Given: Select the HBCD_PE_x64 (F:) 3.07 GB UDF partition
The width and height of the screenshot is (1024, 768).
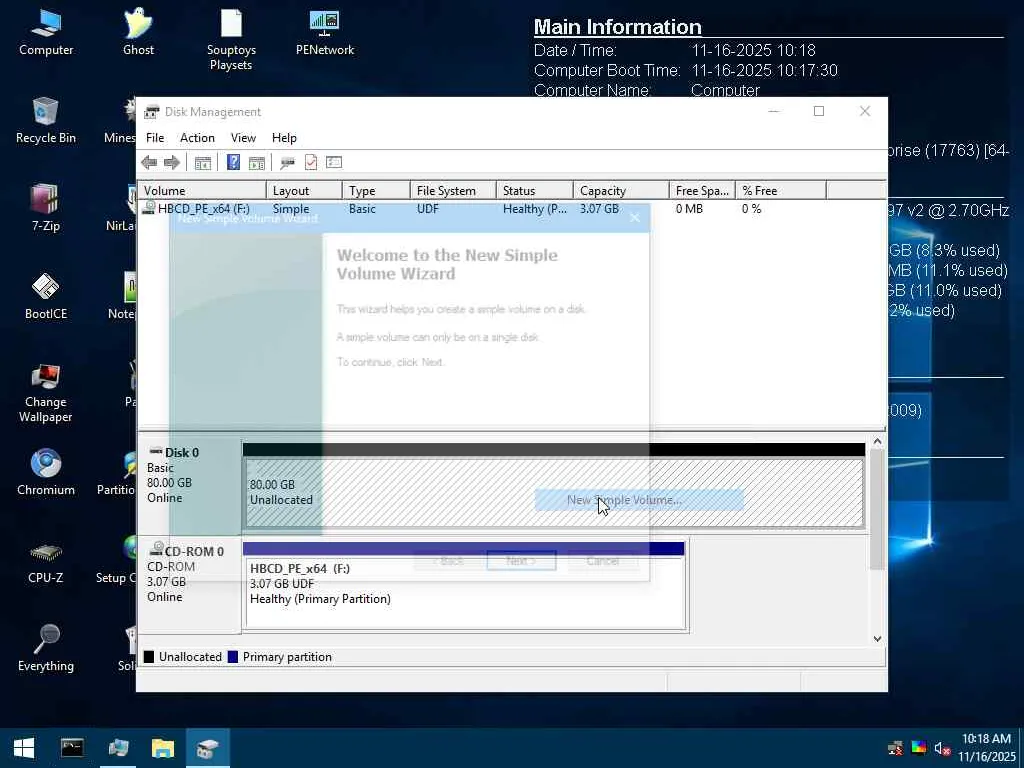Looking at the screenshot, I should click(465, 591).
